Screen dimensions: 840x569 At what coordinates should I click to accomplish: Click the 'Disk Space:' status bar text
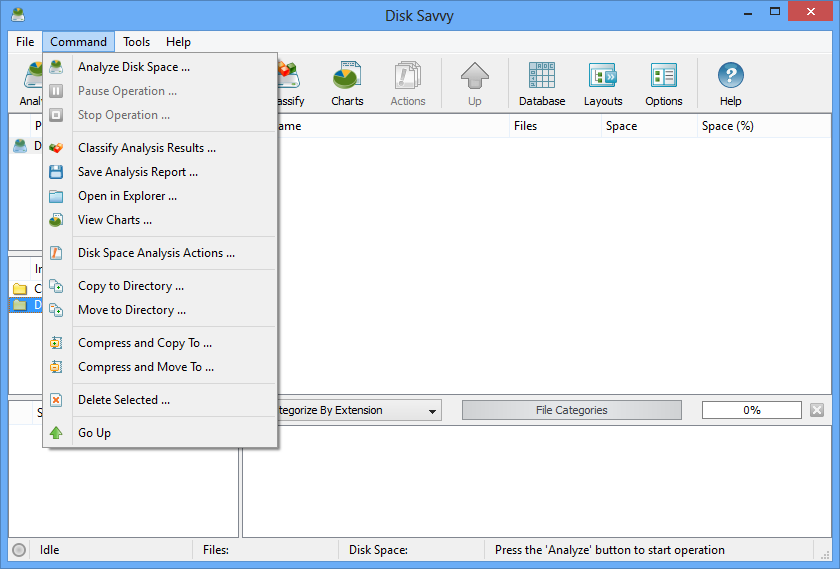[x=378, y=550]
